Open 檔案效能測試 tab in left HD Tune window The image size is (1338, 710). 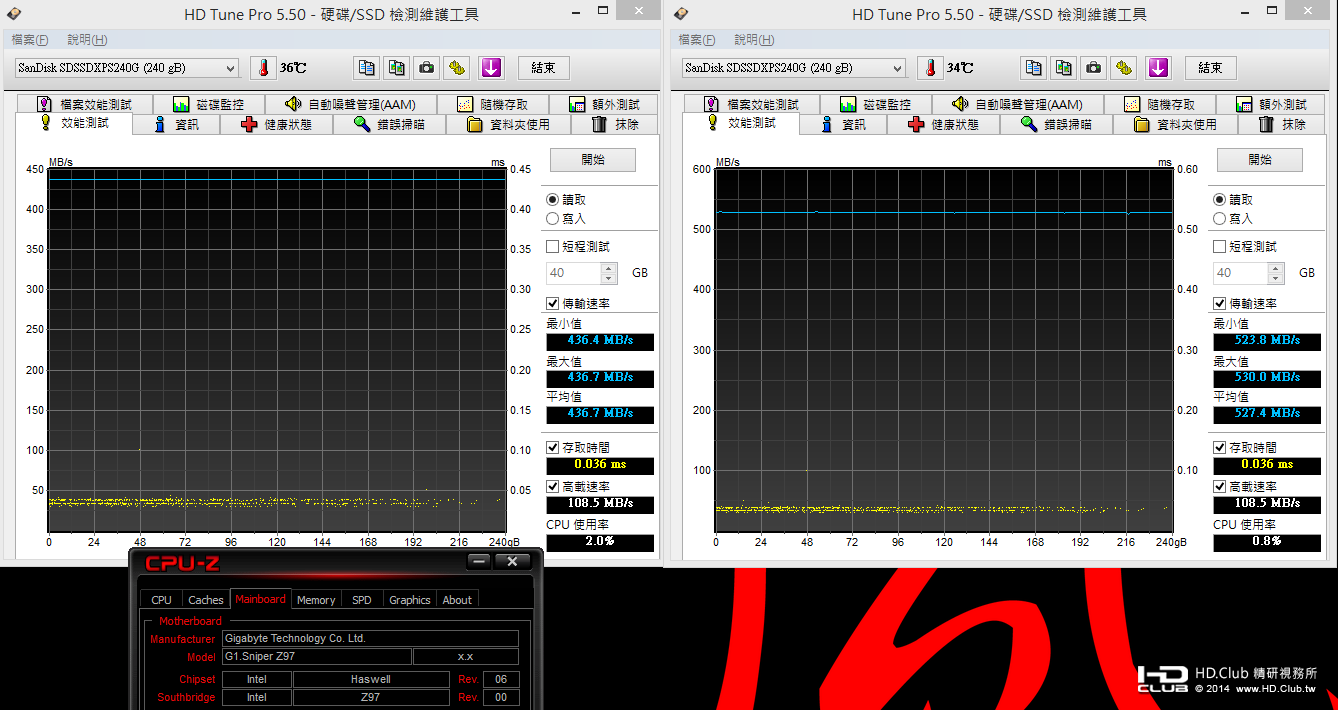click(x=85, y=104)
